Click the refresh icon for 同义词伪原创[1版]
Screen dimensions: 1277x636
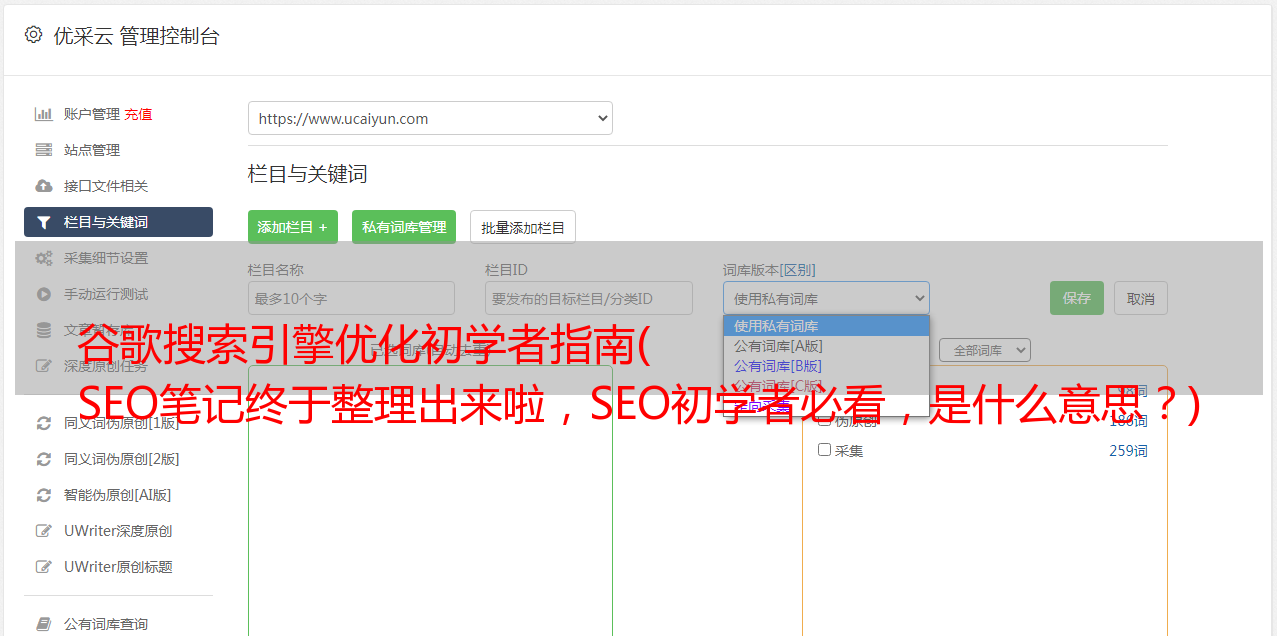(44, 423)
